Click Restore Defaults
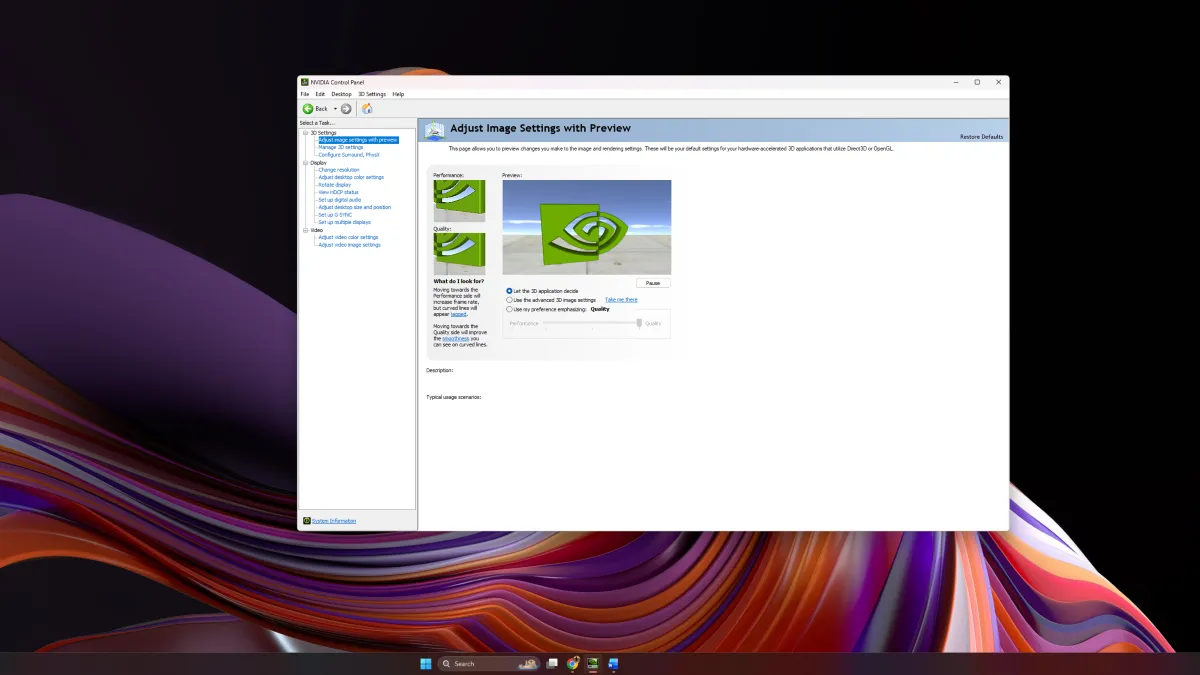Viewport: 1200px width, 675px height. click(x=981, y=136)
